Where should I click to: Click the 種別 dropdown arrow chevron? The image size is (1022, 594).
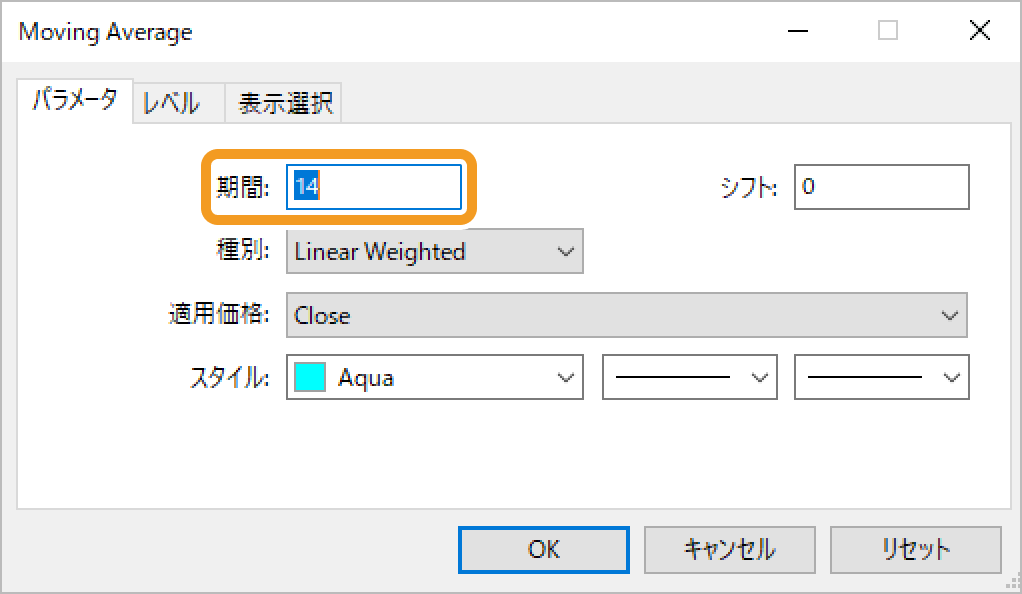point(565,252)
